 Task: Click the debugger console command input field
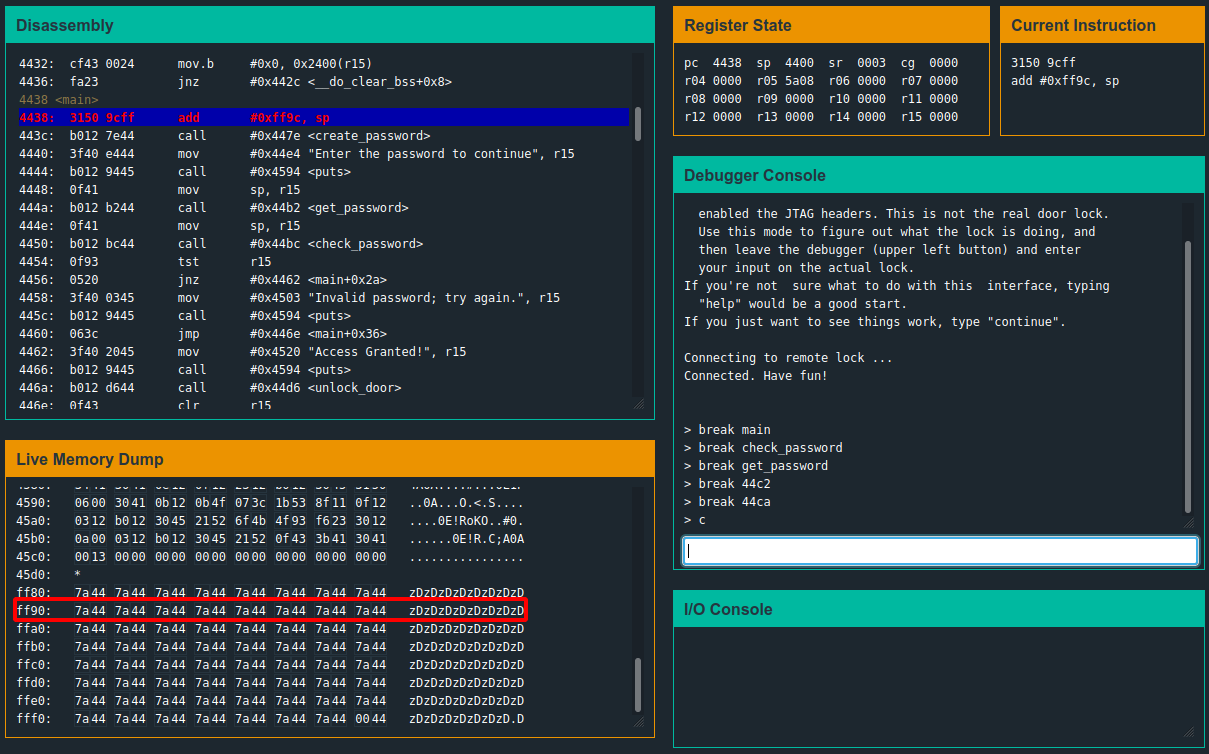click(x=940, y=551)
